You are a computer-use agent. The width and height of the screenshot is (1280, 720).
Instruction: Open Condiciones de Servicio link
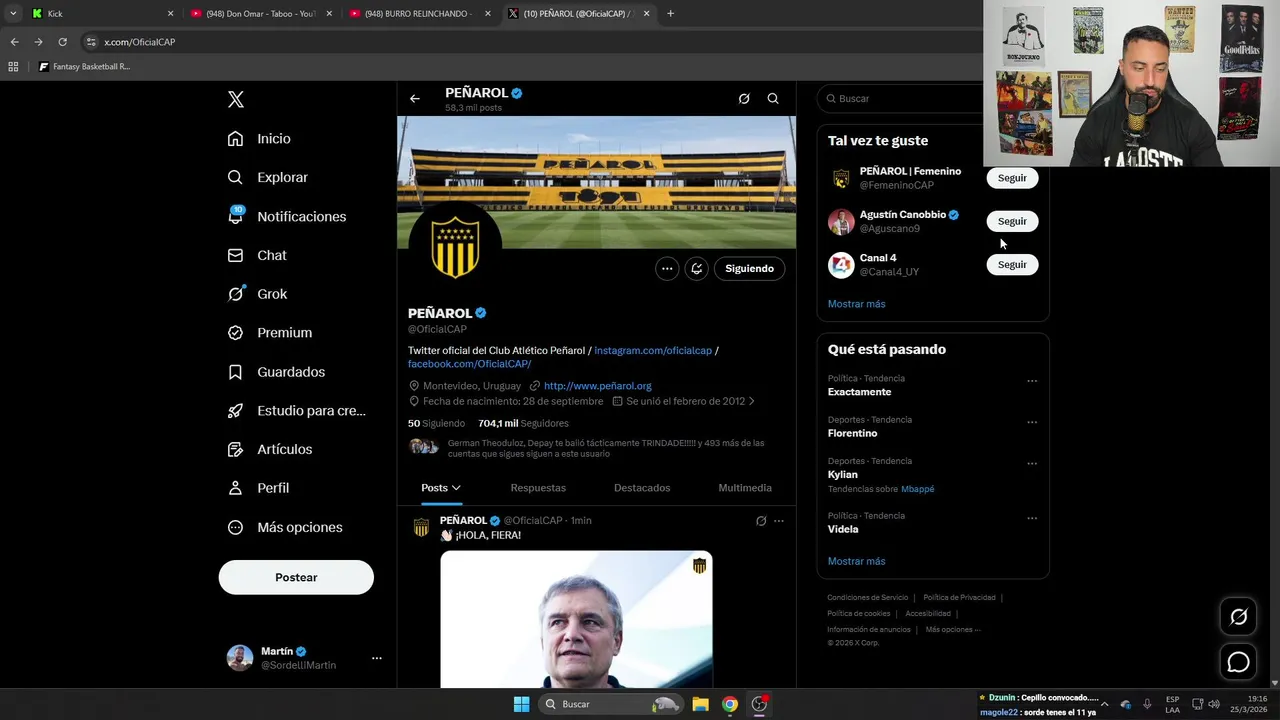868,597
